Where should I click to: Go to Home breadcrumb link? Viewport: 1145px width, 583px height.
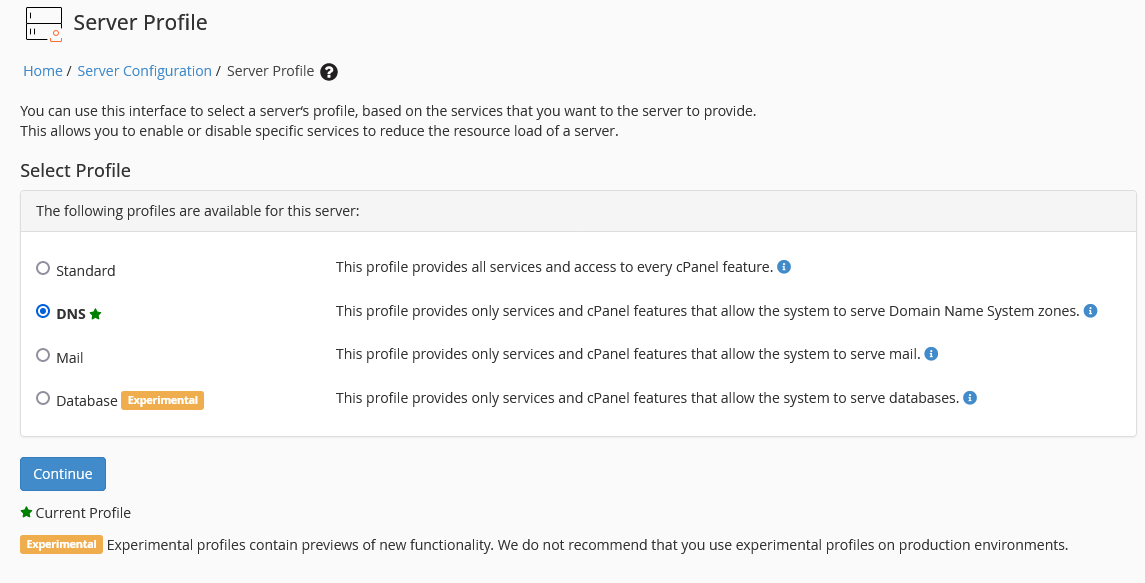coord(43,71)
